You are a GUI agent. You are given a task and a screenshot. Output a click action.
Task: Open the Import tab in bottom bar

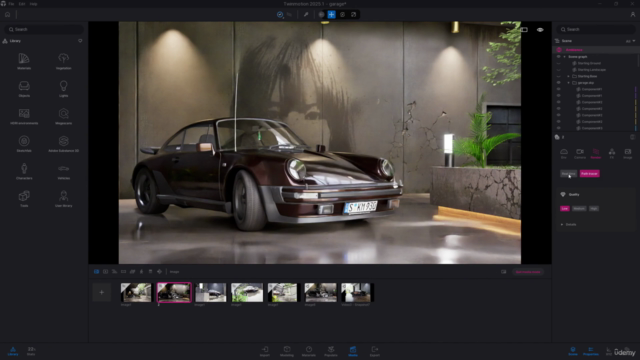265,351
